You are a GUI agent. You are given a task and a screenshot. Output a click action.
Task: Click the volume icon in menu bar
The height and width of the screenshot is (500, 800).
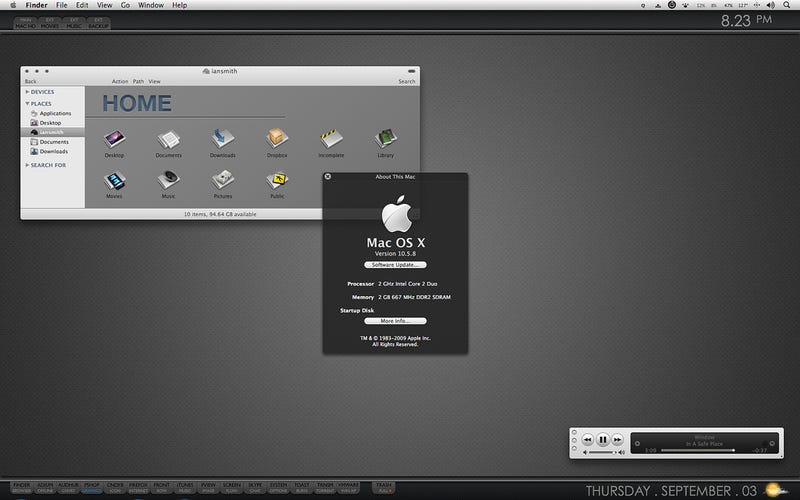pos(770,5)
